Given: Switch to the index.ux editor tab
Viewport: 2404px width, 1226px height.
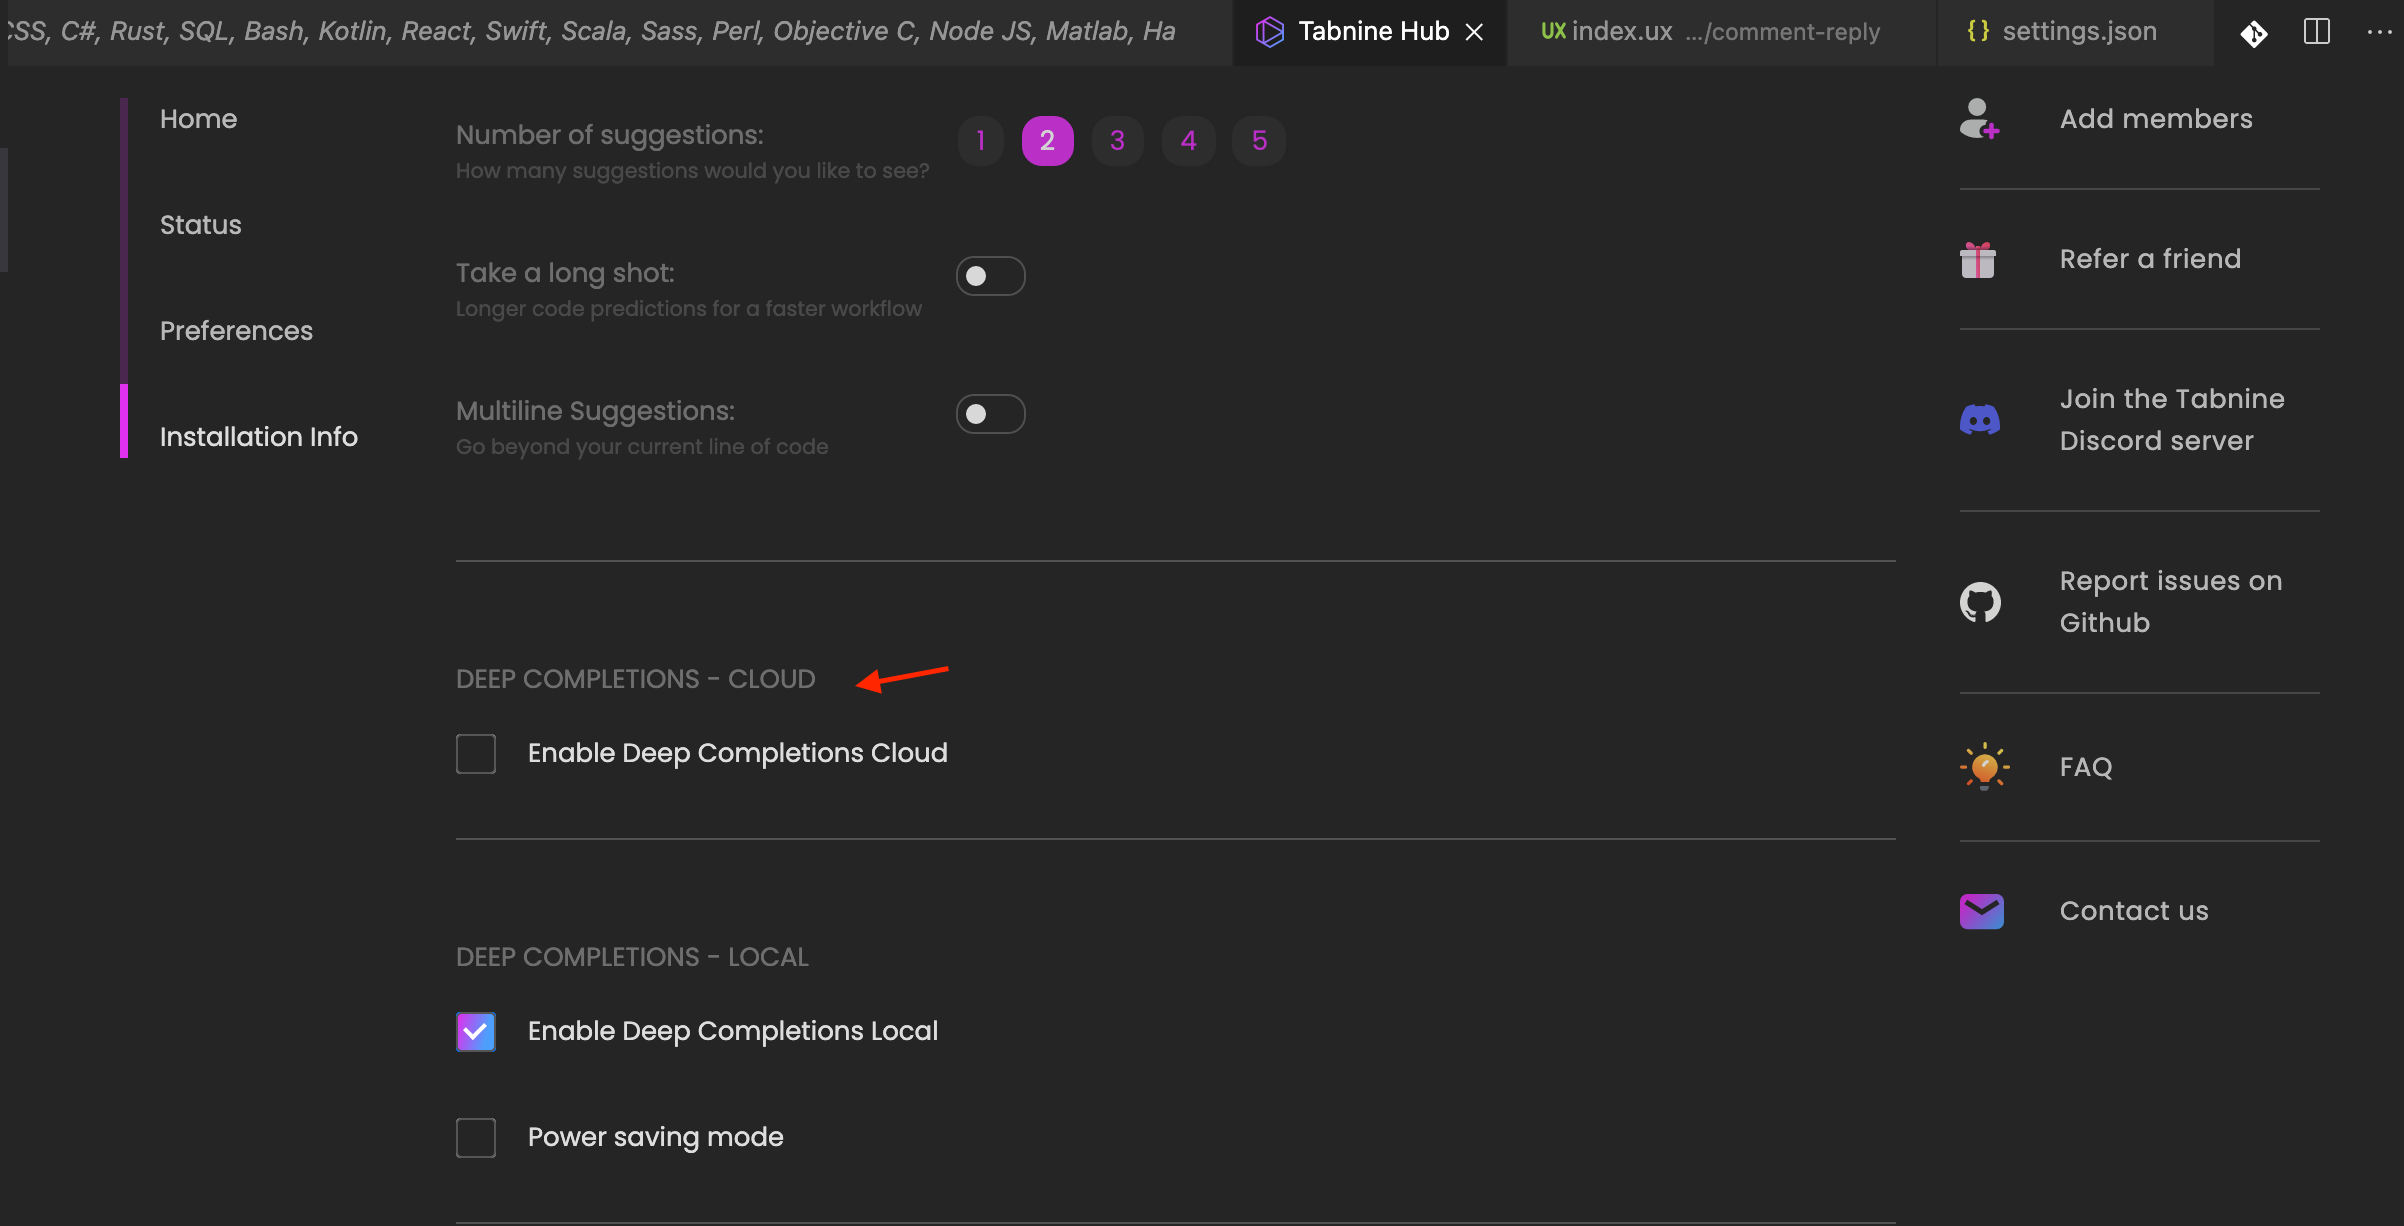Looking at the screenshot, I should (x=1722, y=32).
